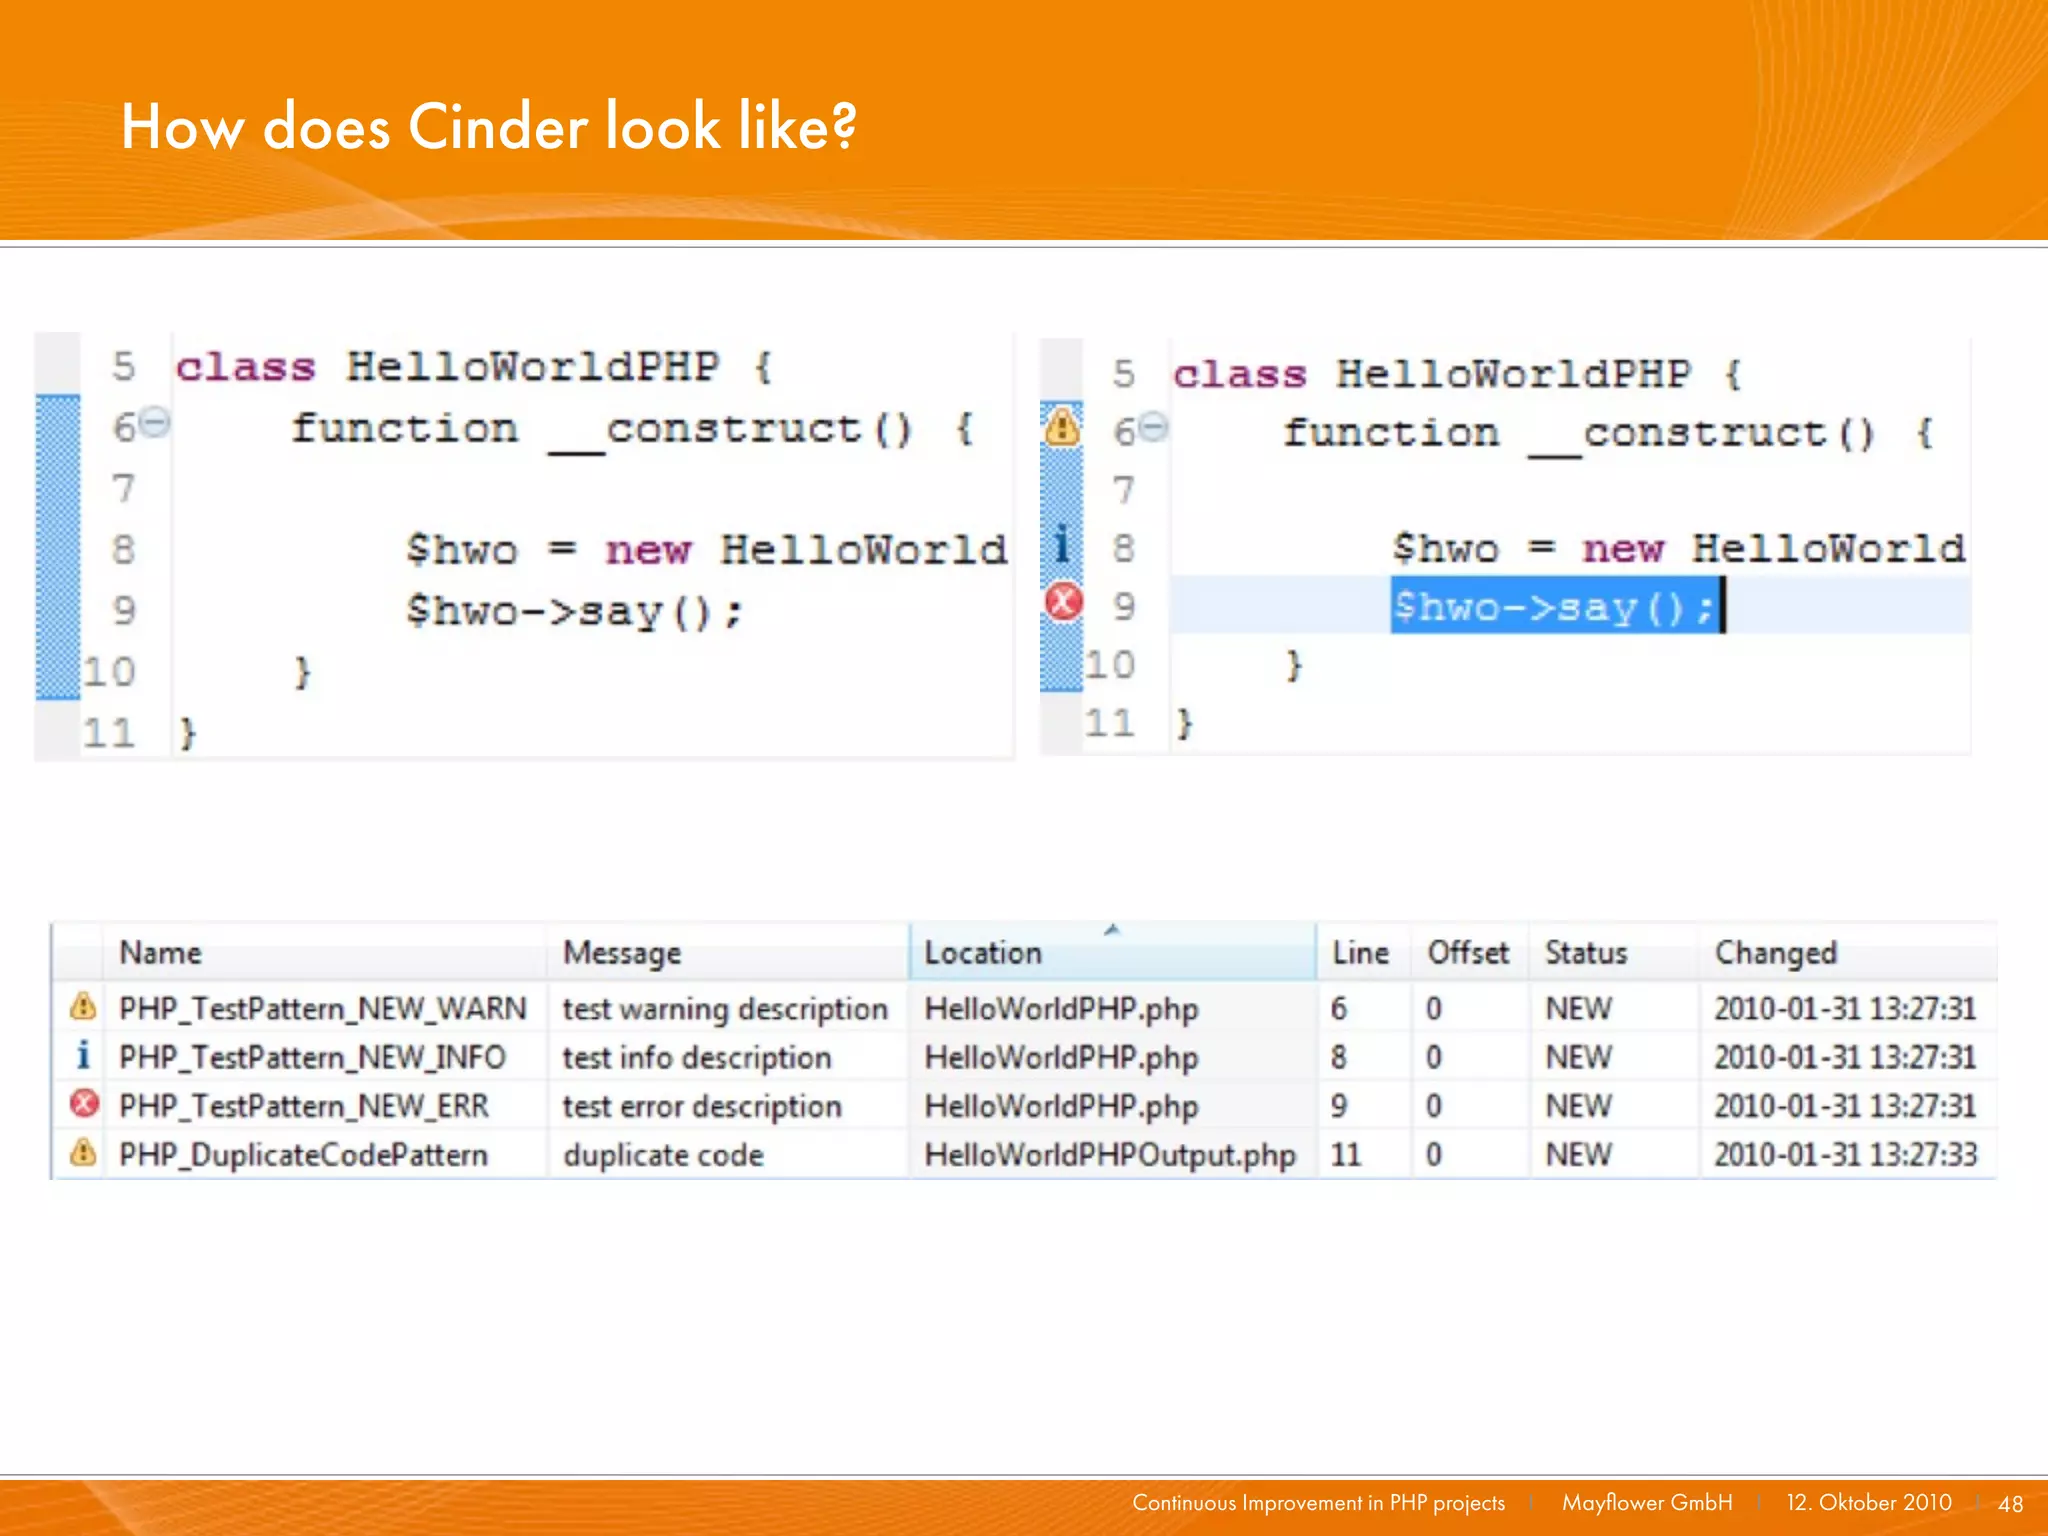Screen dimensions: 2048x1536
Task: Click 'class HelloWorldPHP {' in the left editor
Action: click(x=475, y=367)
